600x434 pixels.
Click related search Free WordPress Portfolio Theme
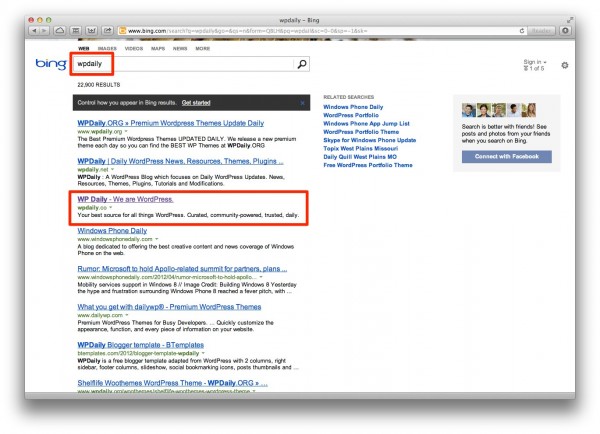tap(368, 165)
